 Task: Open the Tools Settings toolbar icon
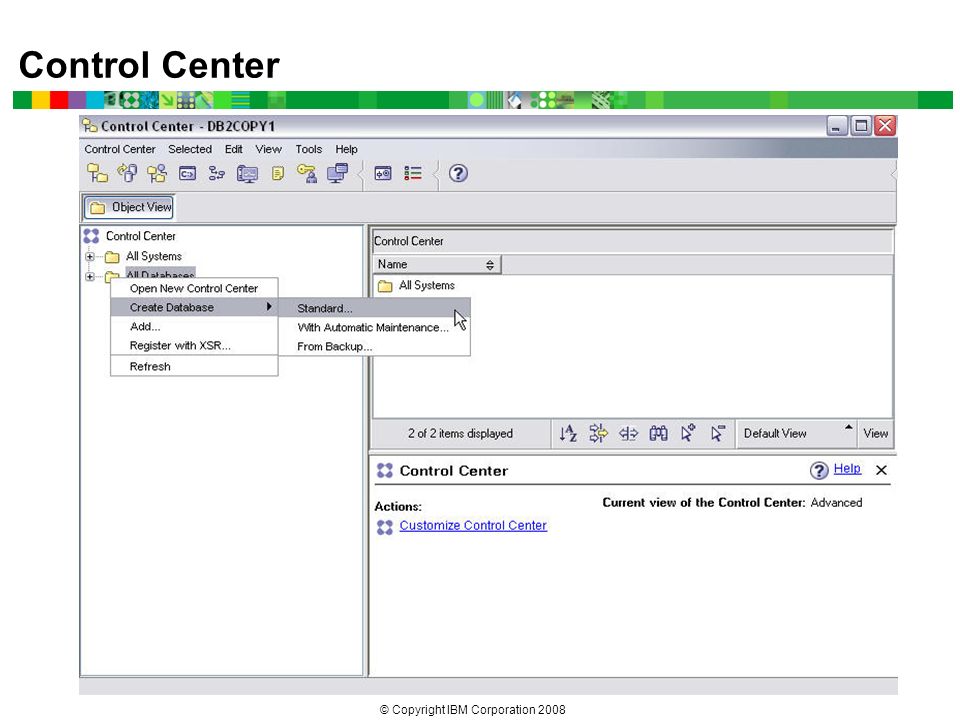pos(383,174)
